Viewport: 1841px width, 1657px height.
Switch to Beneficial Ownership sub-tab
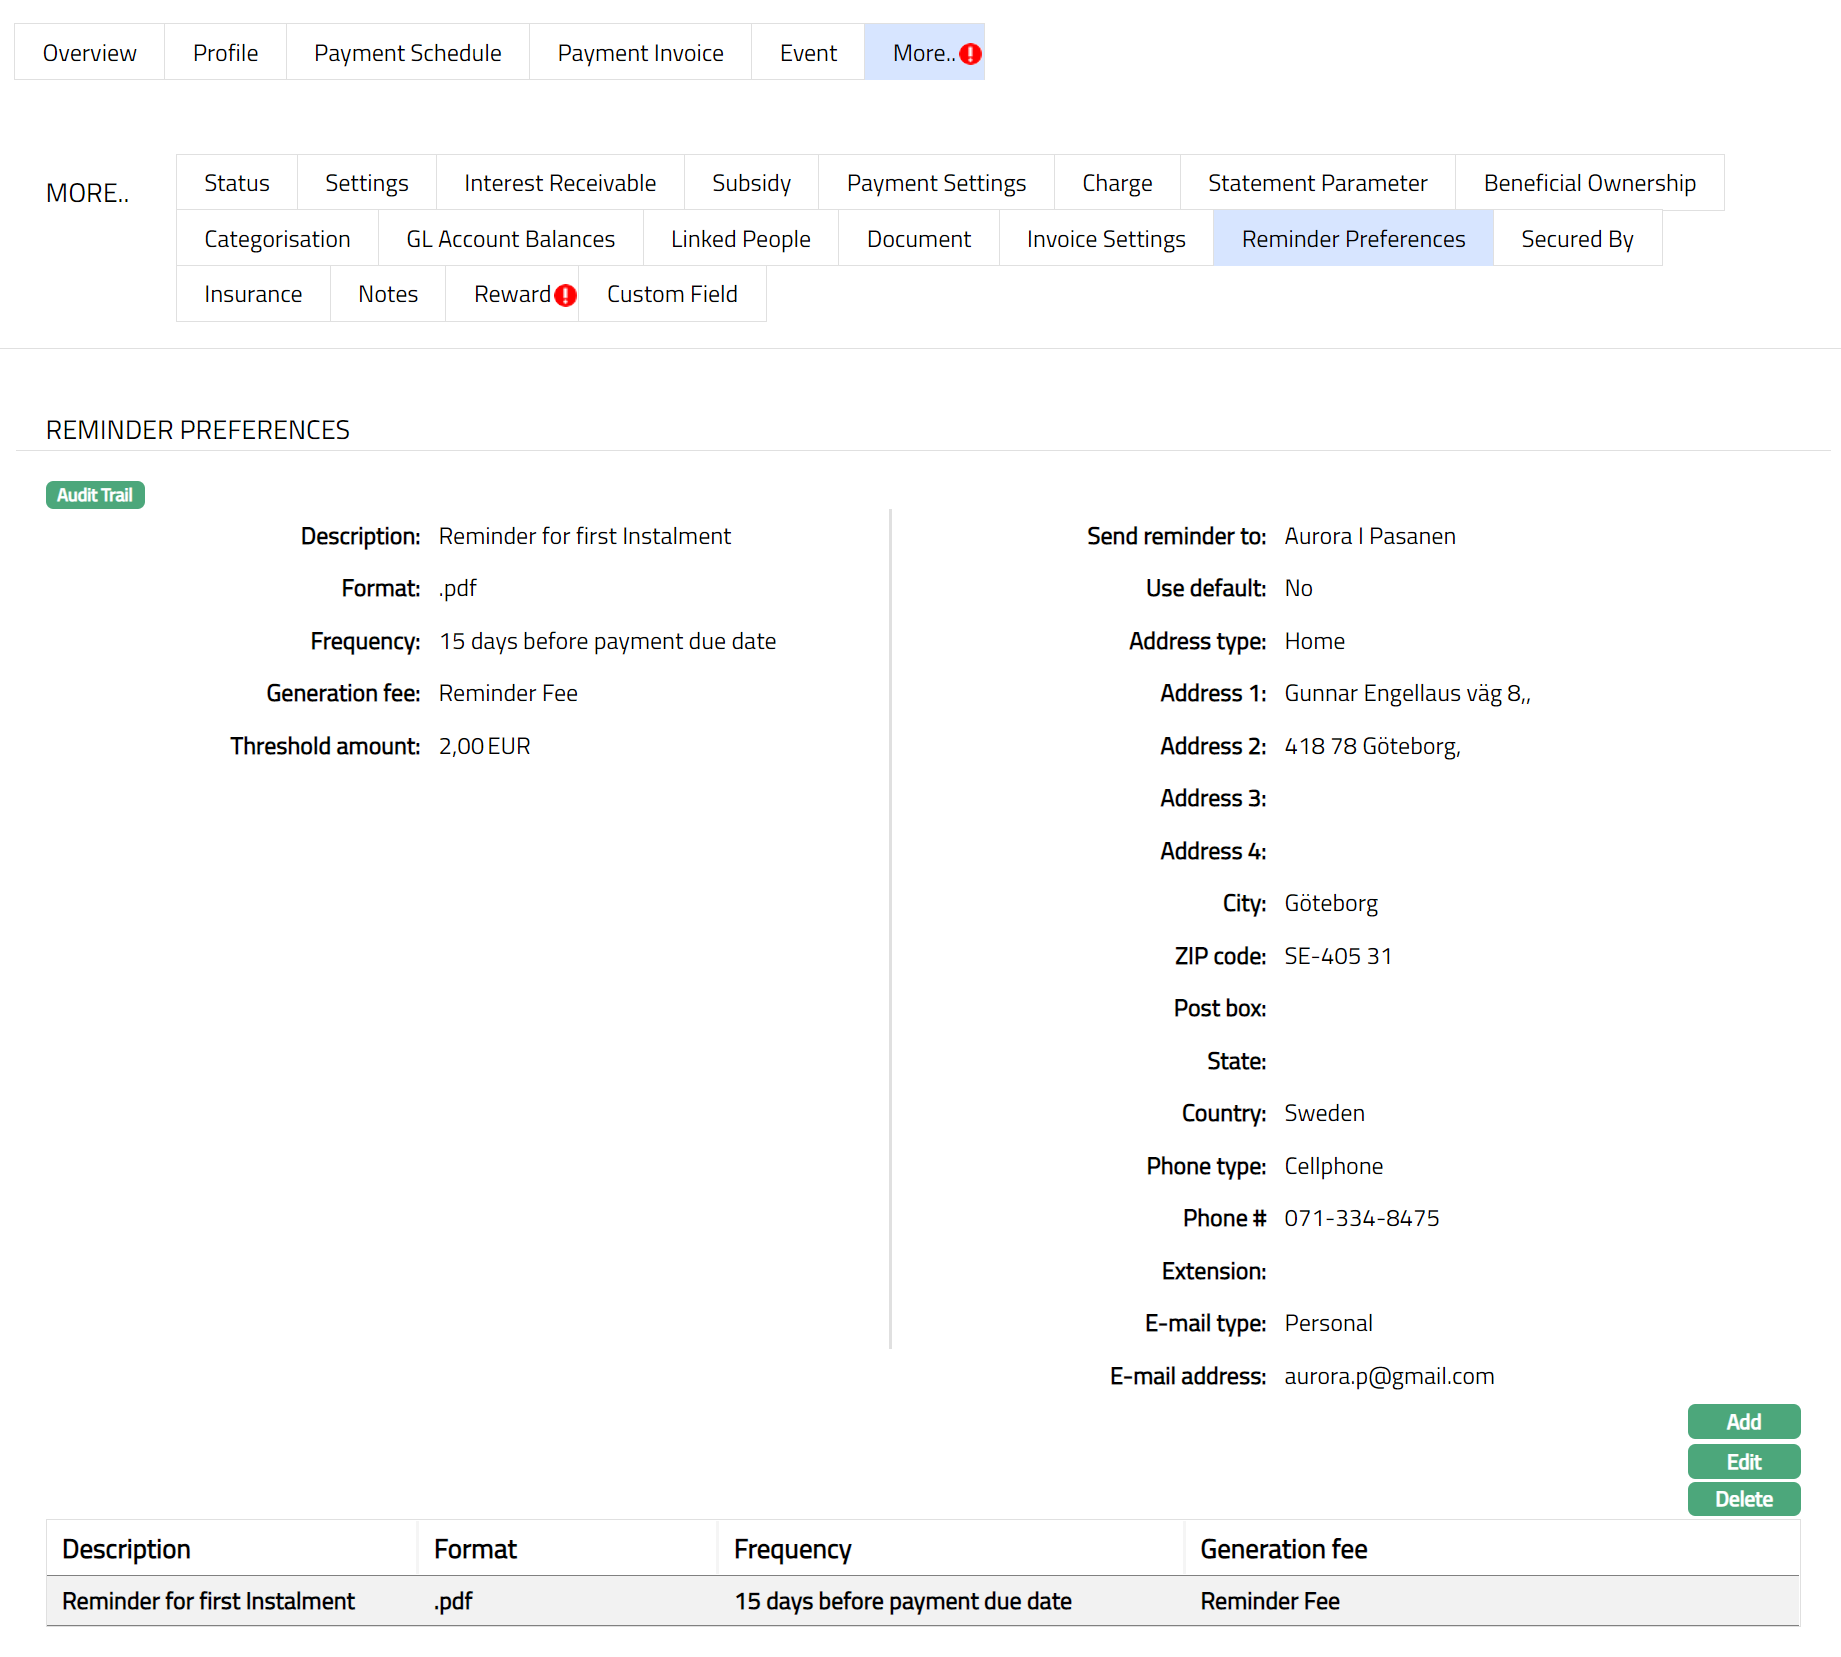(1589, 183)
